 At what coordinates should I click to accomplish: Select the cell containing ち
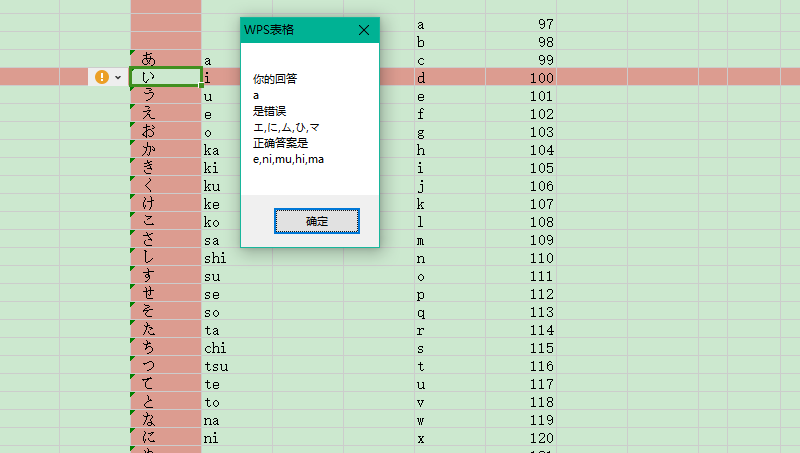pyautogui.click(x=166, y=347)
